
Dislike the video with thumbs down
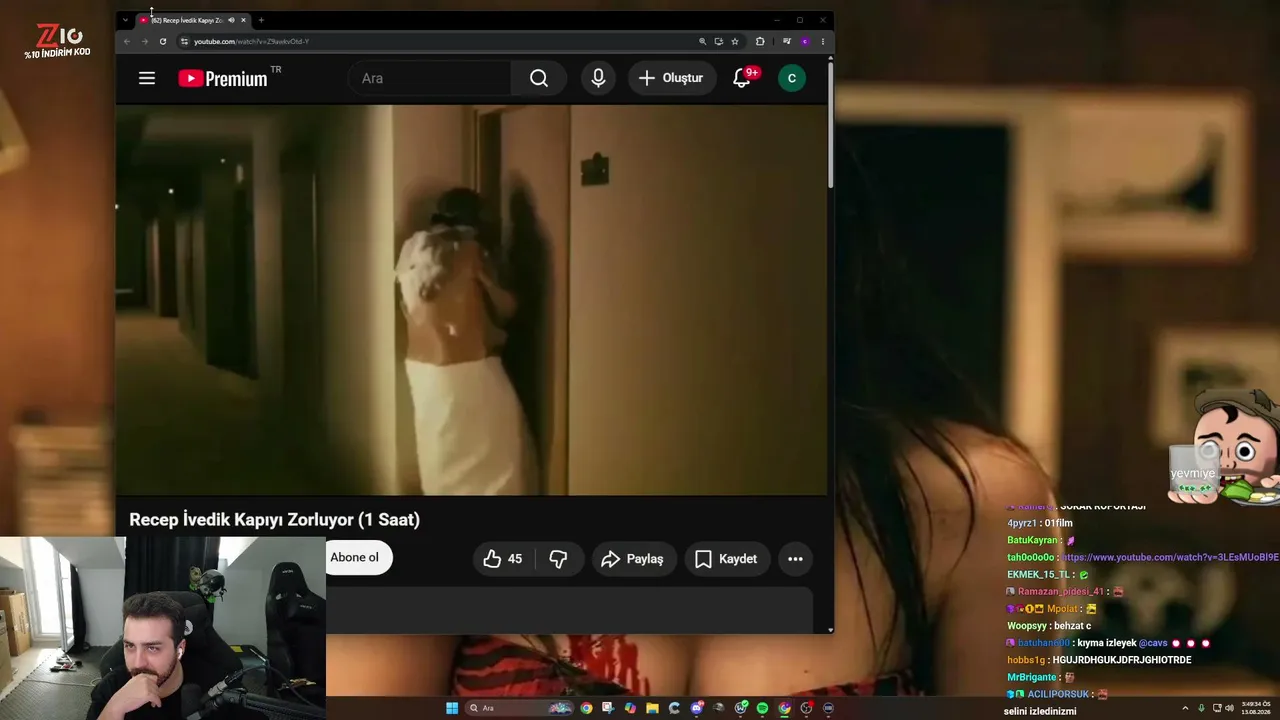pyautogui.click(x=558, y=559)
